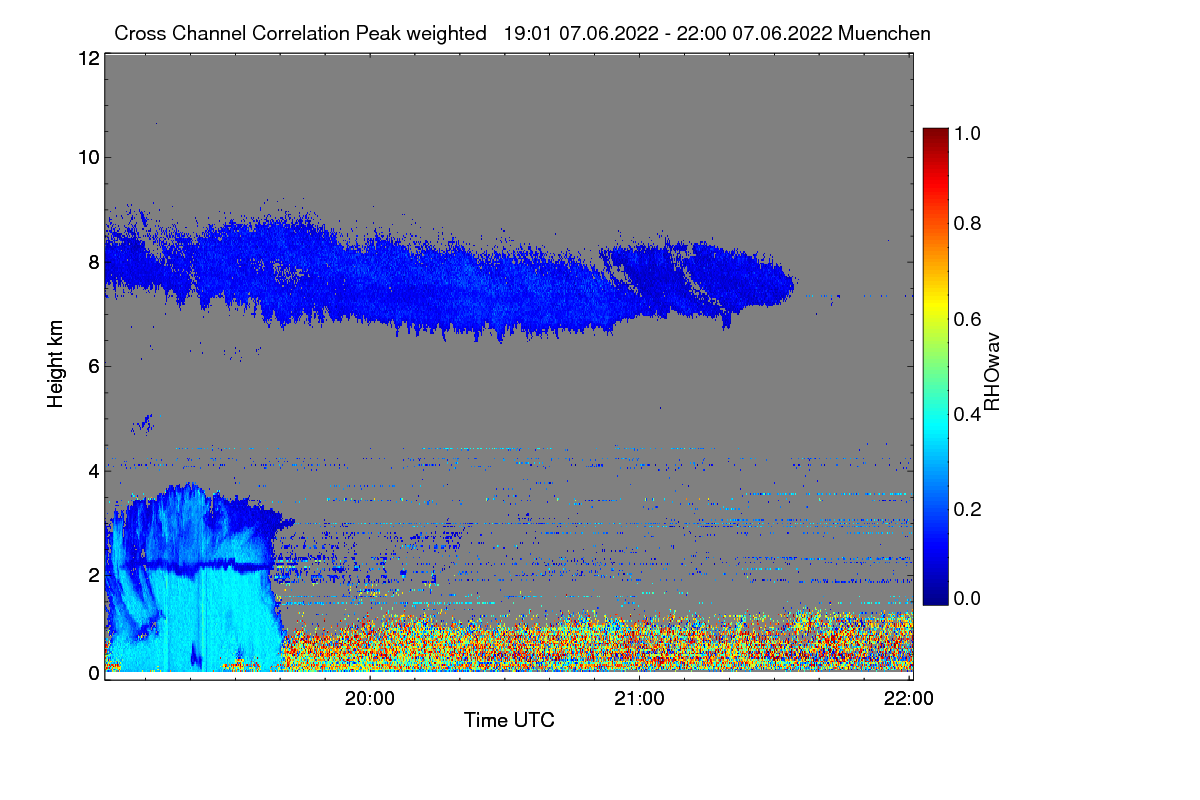Click the 'RHOwav' colorbar label
Viewport: 1200px width, 800px height.
pos(992,372)
